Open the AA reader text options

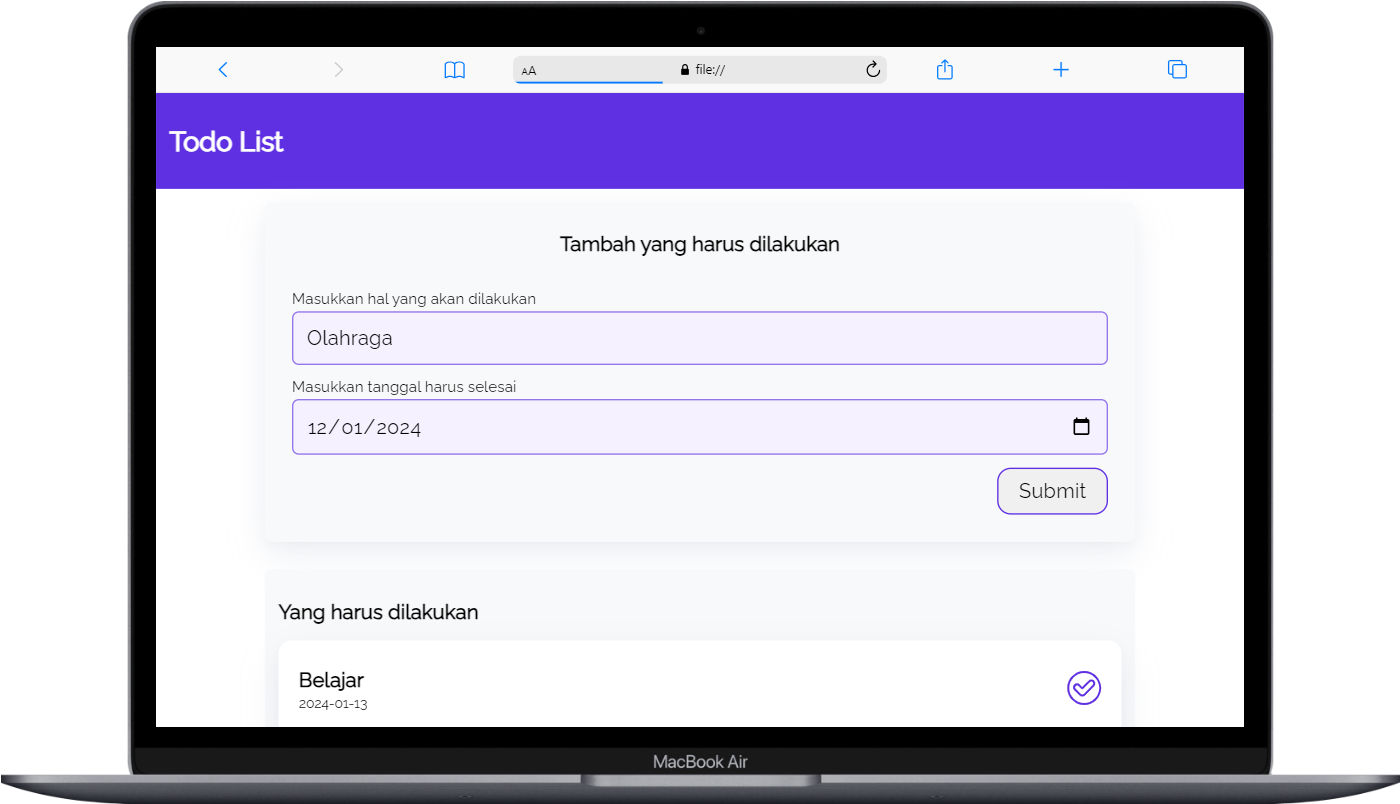coord(529,70)
